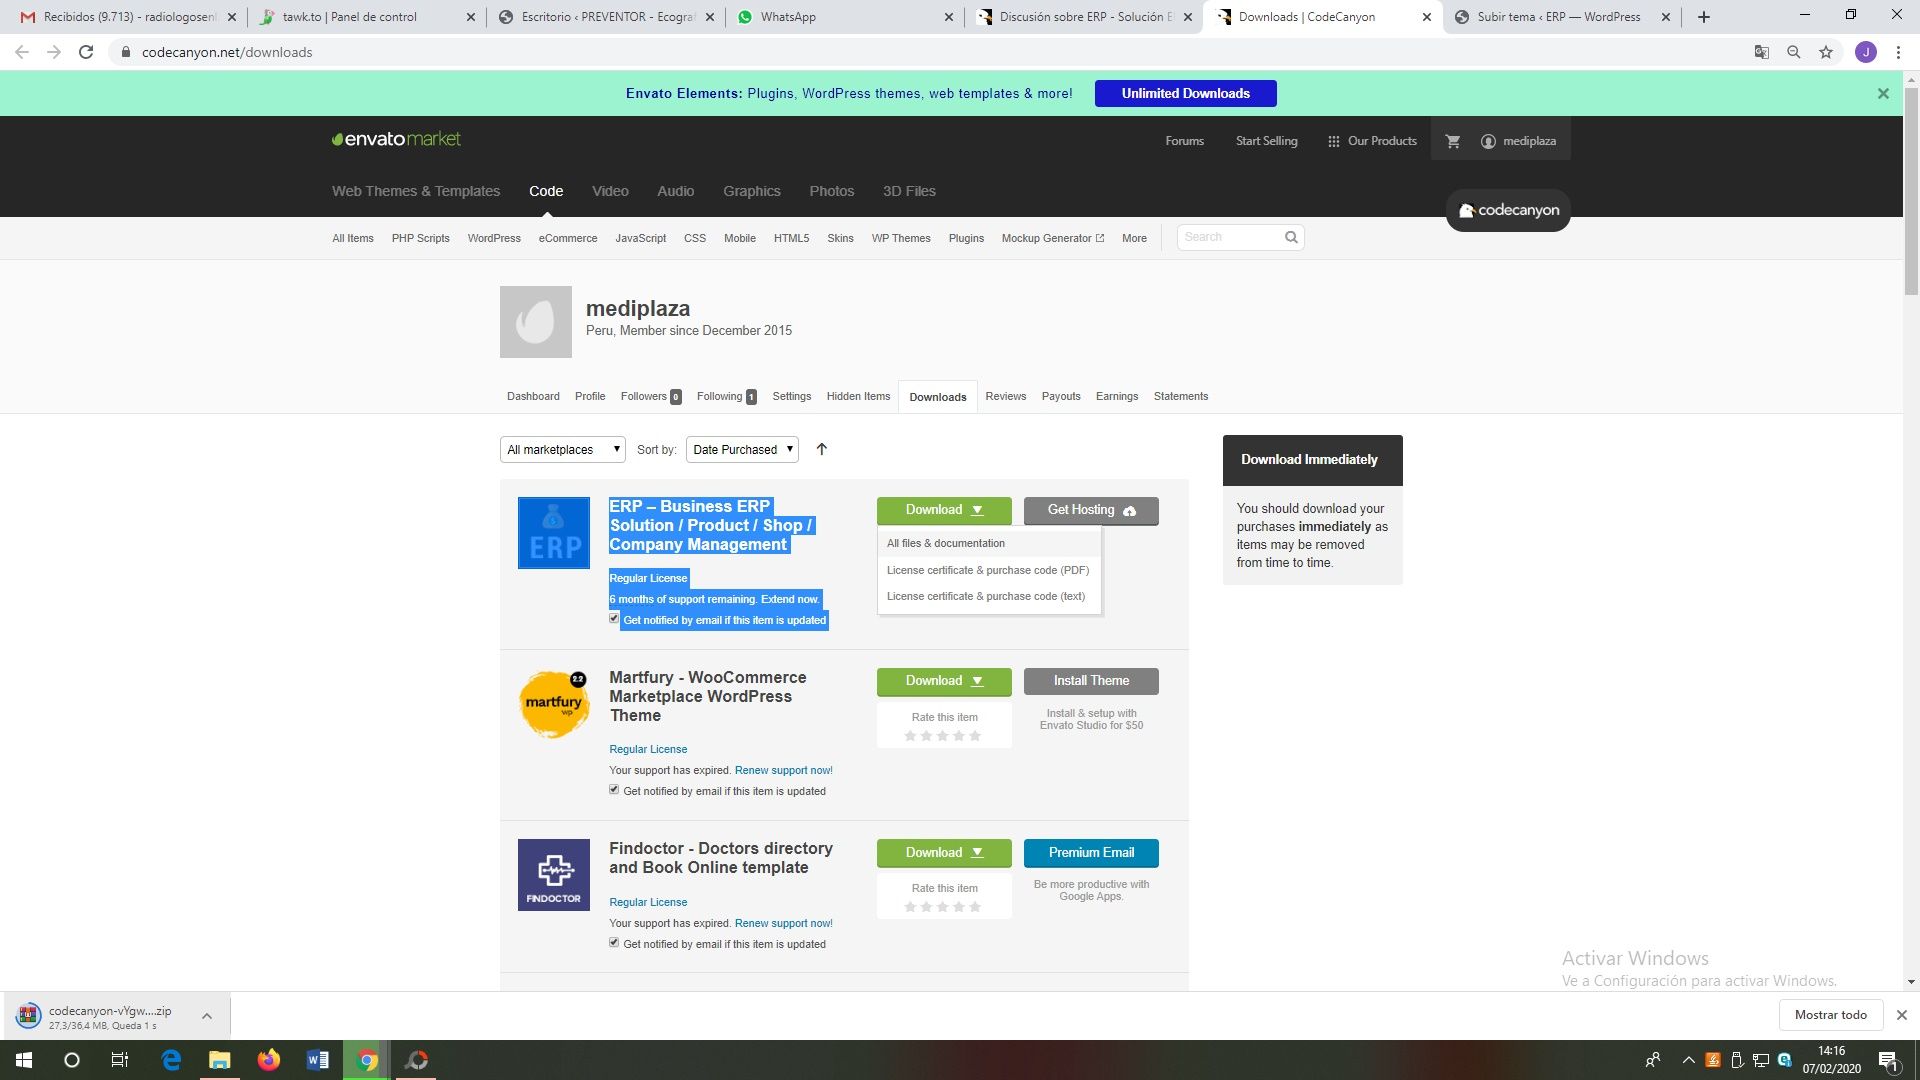Click the Get Hosting button
The image size is (1920, 1080).
click(x=1091, y=510)
